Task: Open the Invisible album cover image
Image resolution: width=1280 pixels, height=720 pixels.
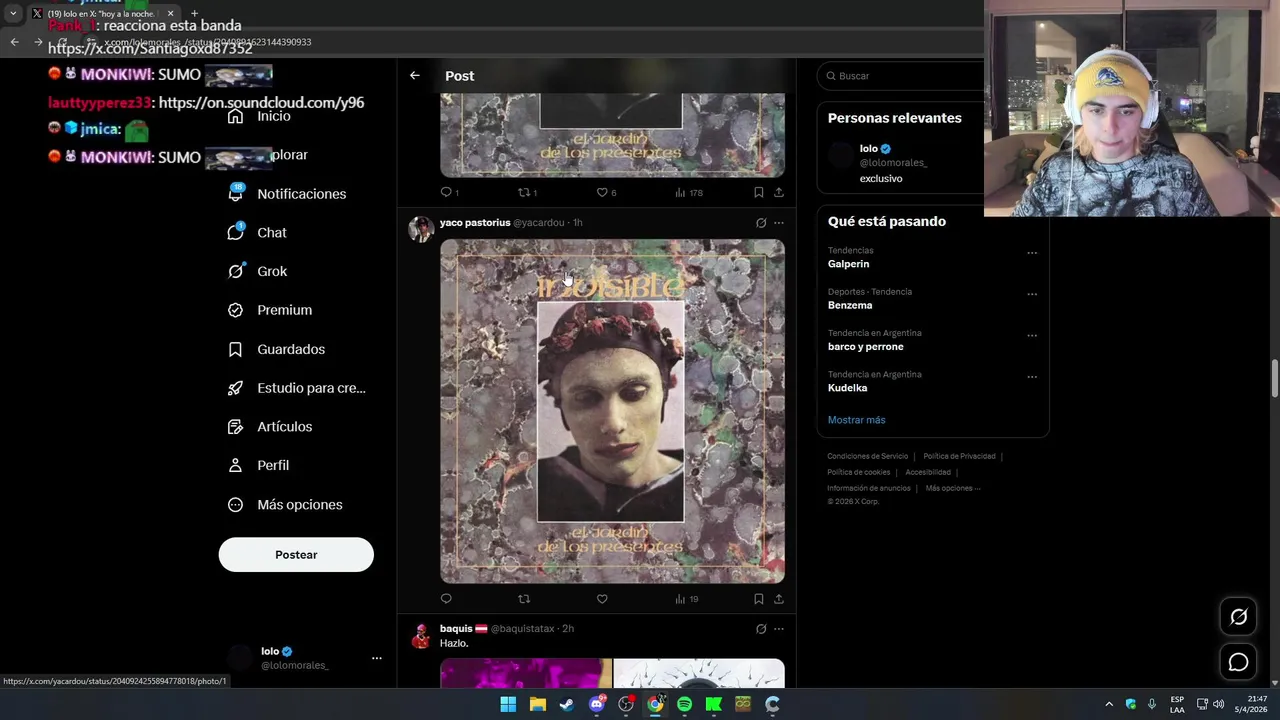Action: [x=612, y=411]
